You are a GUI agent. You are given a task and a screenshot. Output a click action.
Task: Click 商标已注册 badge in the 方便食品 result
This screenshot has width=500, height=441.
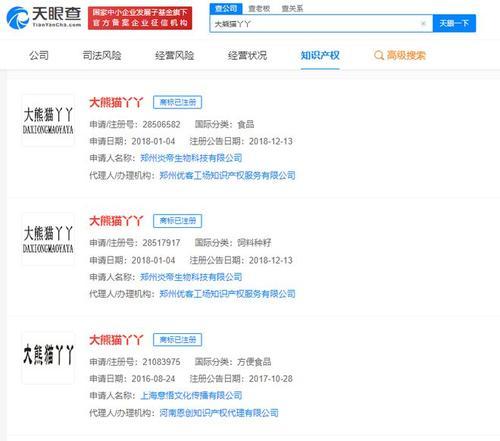(177, 340)
